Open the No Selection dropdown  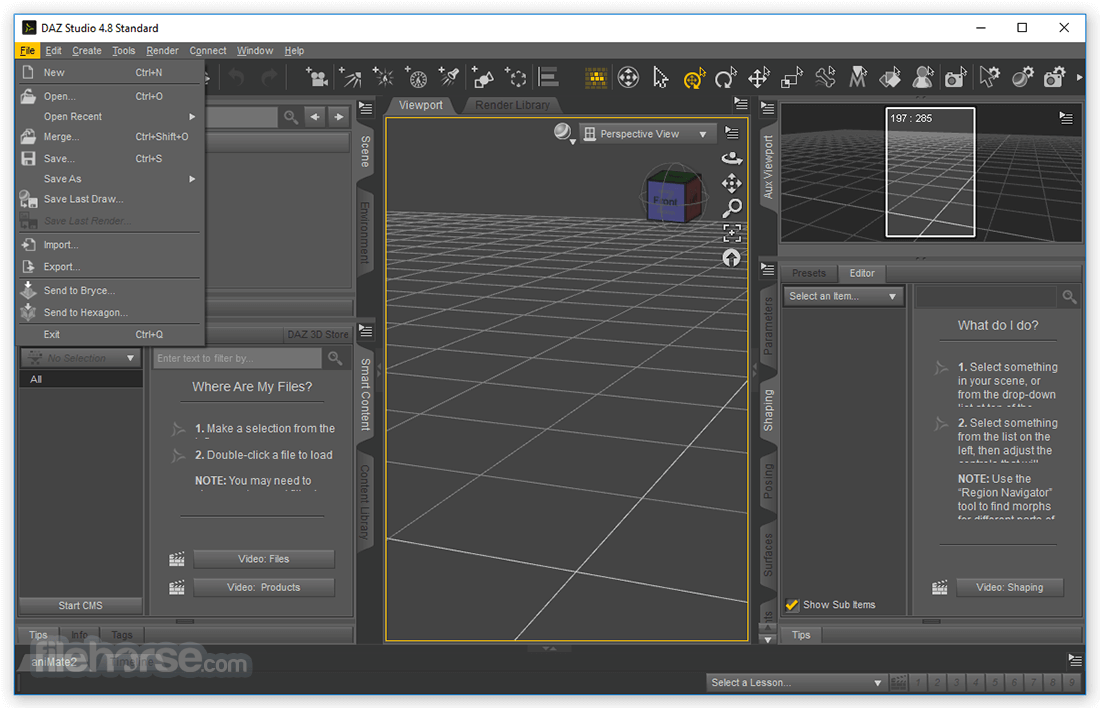[80, 358]
